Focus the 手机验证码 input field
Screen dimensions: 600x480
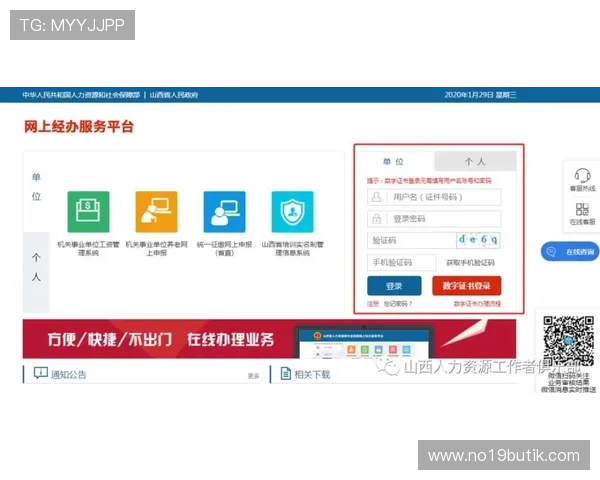[401, 262]
